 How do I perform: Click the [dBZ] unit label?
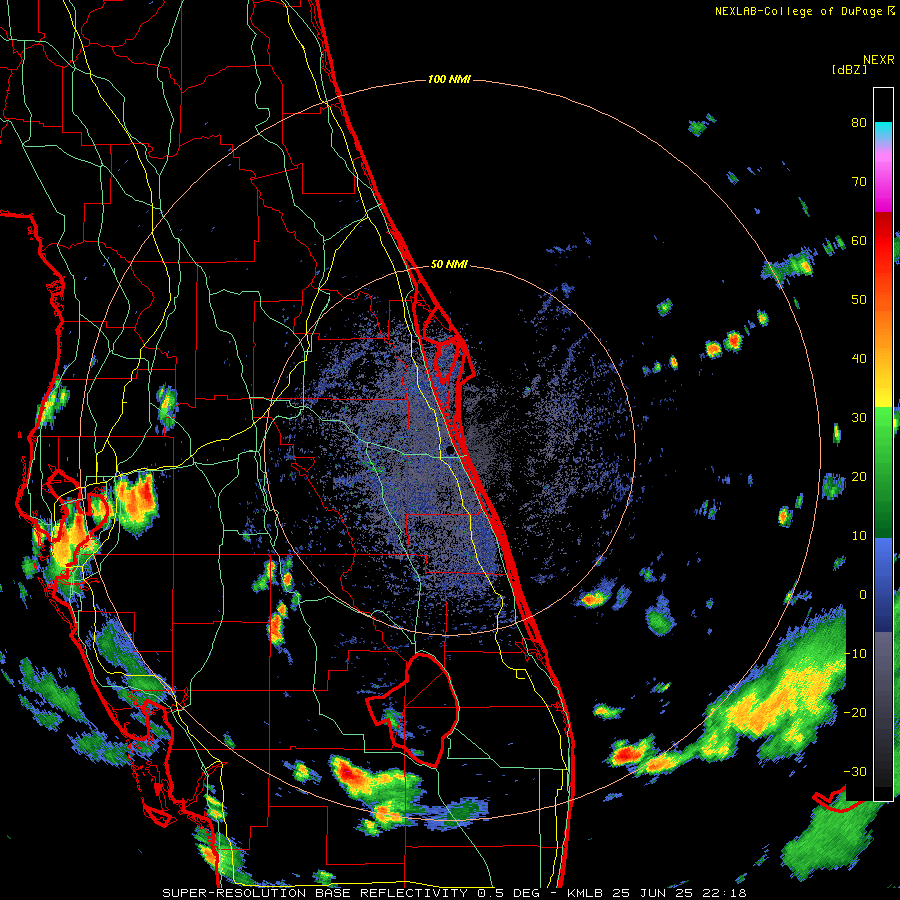pos(849,70)
